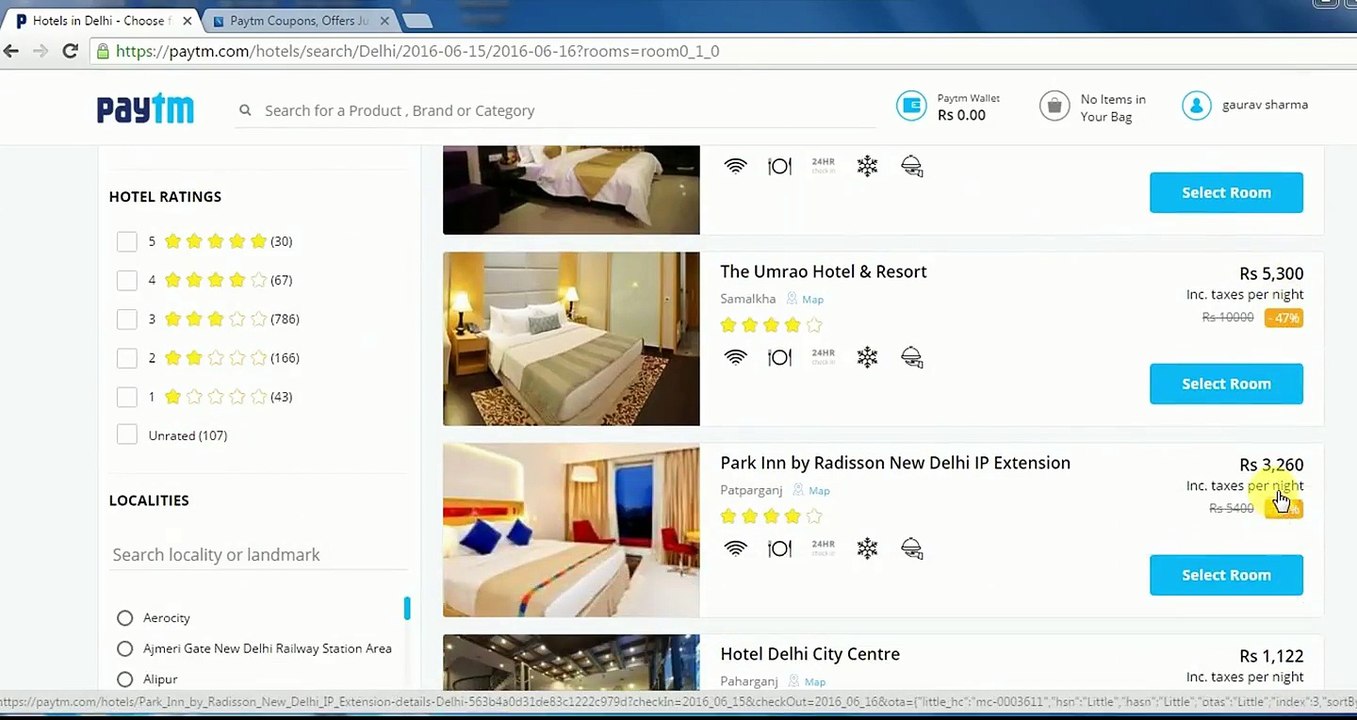Open The Umrao Hotel room photo
1357x720 pixels.
[571, 339]
